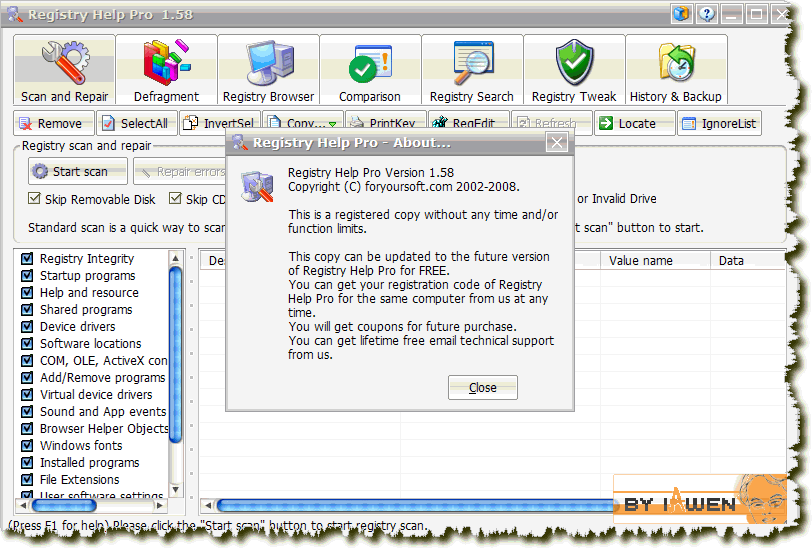Click the SelectAll toolbar button
812x549 pixels.
[137, 123]
